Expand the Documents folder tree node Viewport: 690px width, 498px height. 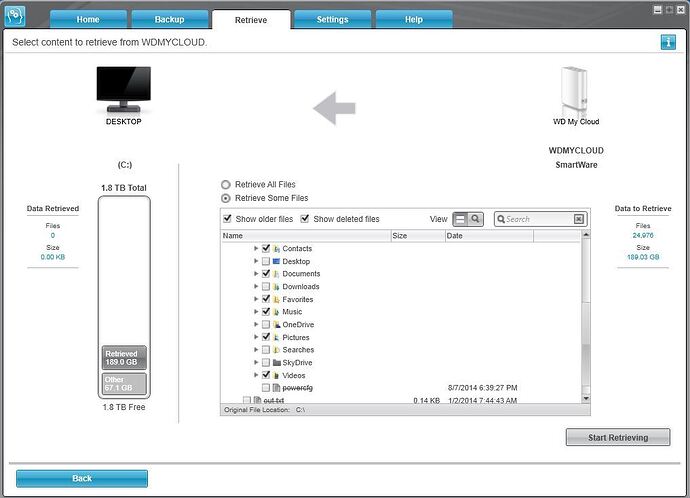pyautogui.click(x=256, y=274)
